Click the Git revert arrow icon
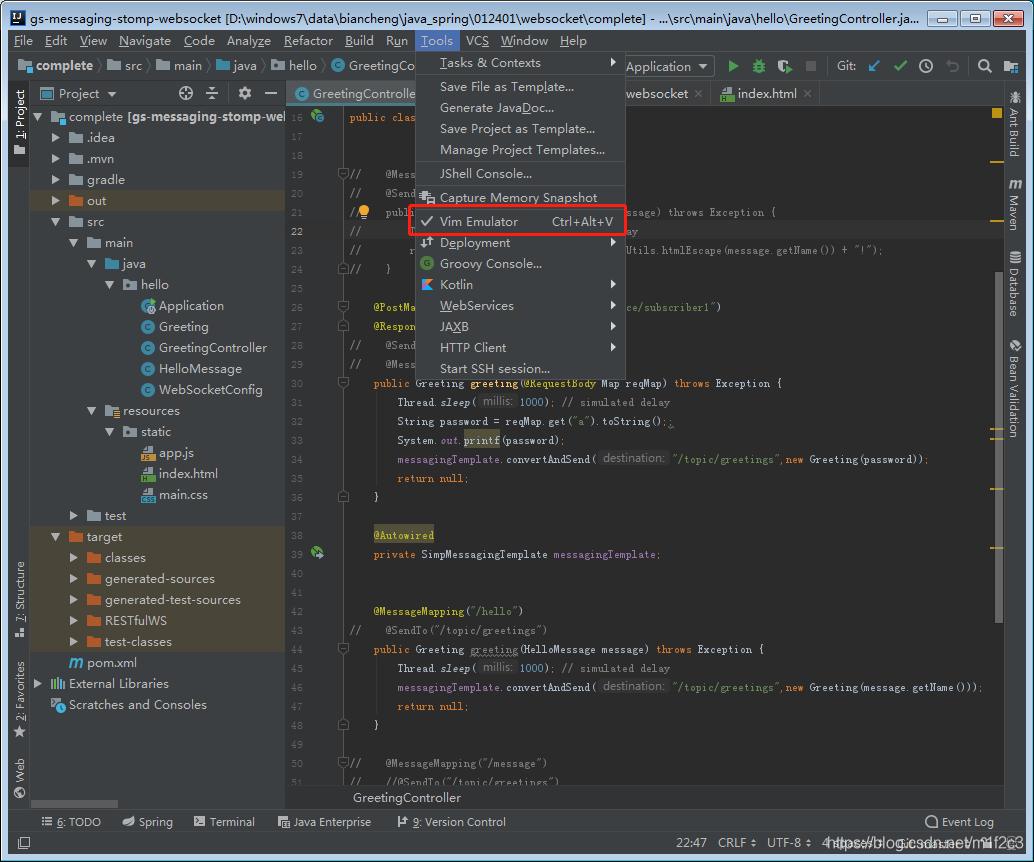The image size is (1034, 862). point(952,66)
